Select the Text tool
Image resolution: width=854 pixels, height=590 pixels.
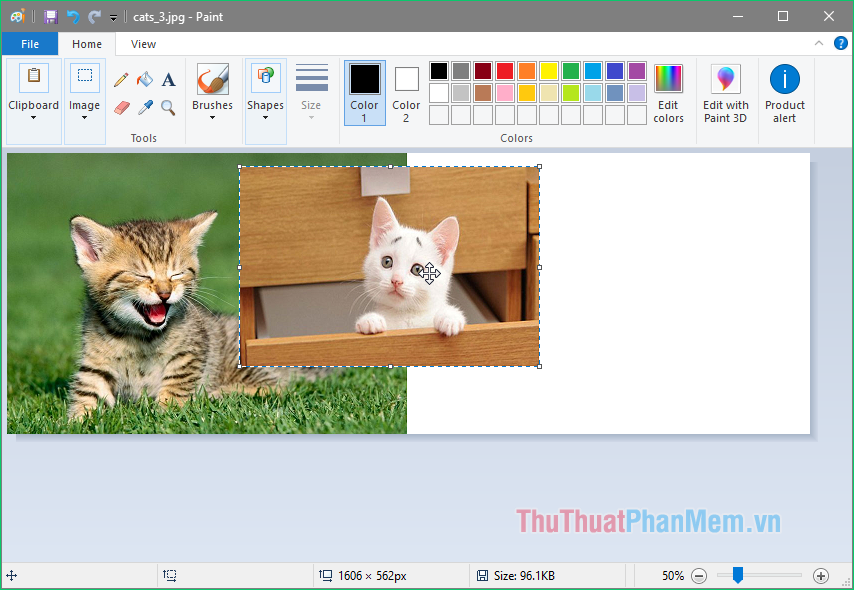[x=168, y=79]
